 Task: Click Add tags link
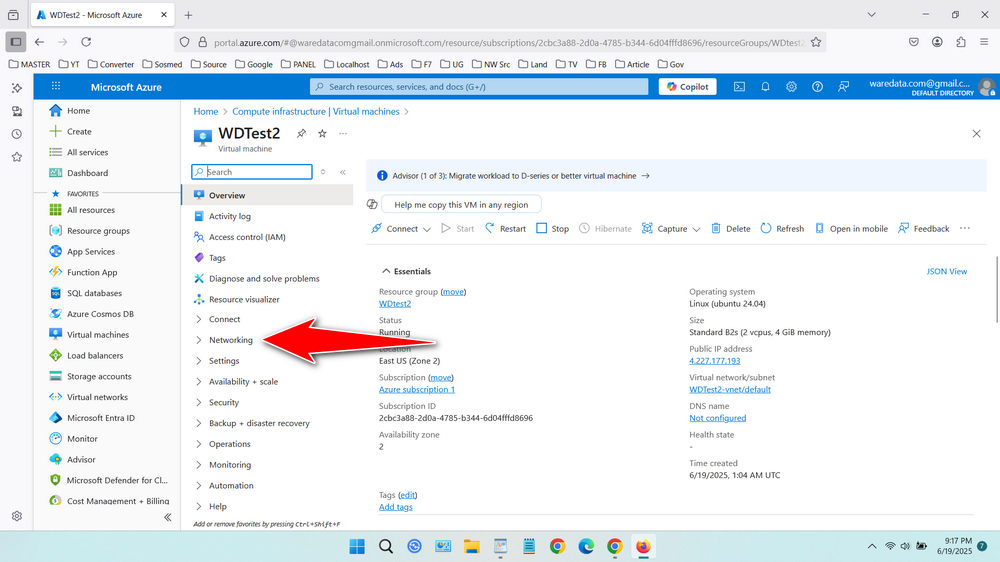click(395, 507)
